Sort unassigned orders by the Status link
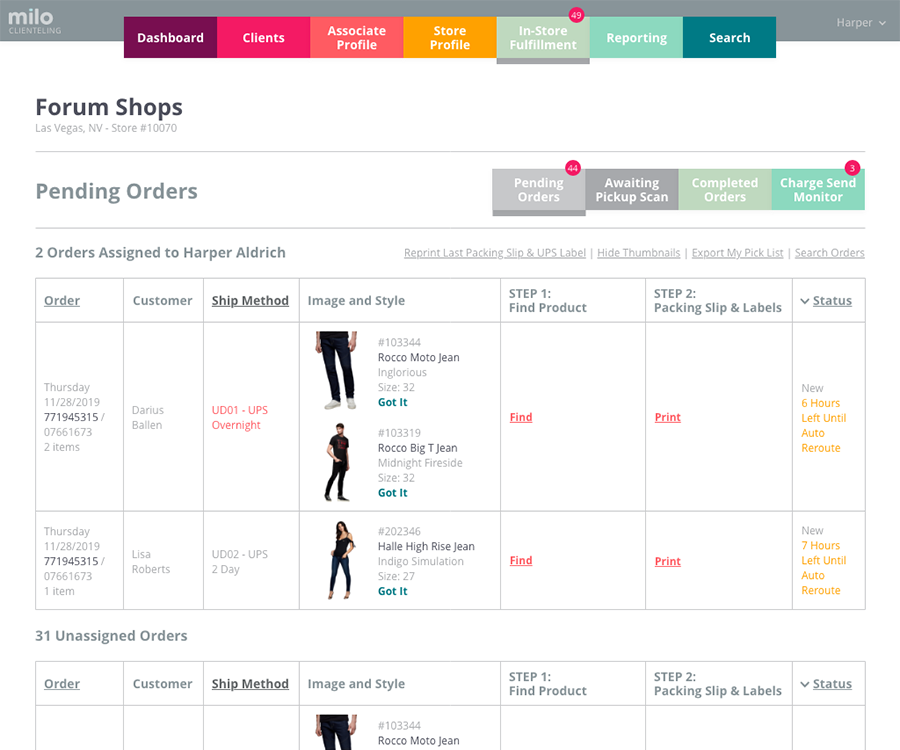This screenshot has height=750, width=900. [x=832, y=684]
